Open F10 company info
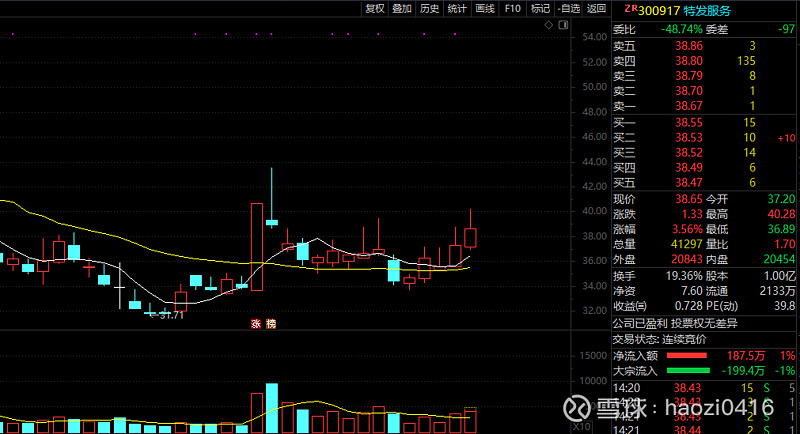Image resolution: width=800 pixels, height=434 pixels. click(512, 9)
